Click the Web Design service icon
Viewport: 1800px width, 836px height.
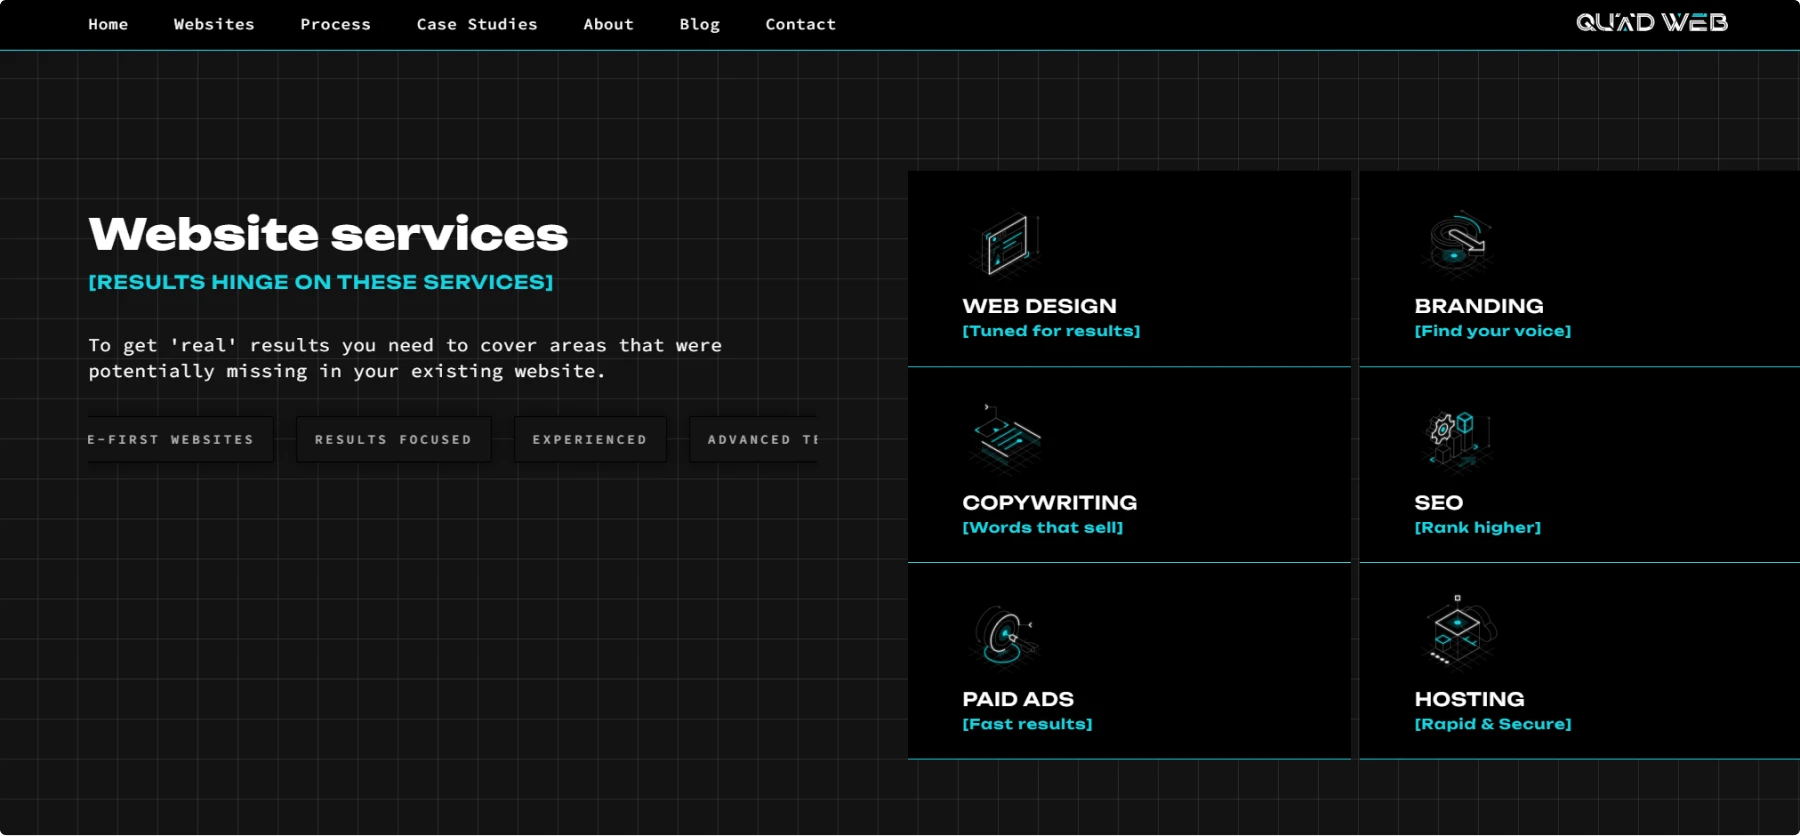[x=1005, y=245]
